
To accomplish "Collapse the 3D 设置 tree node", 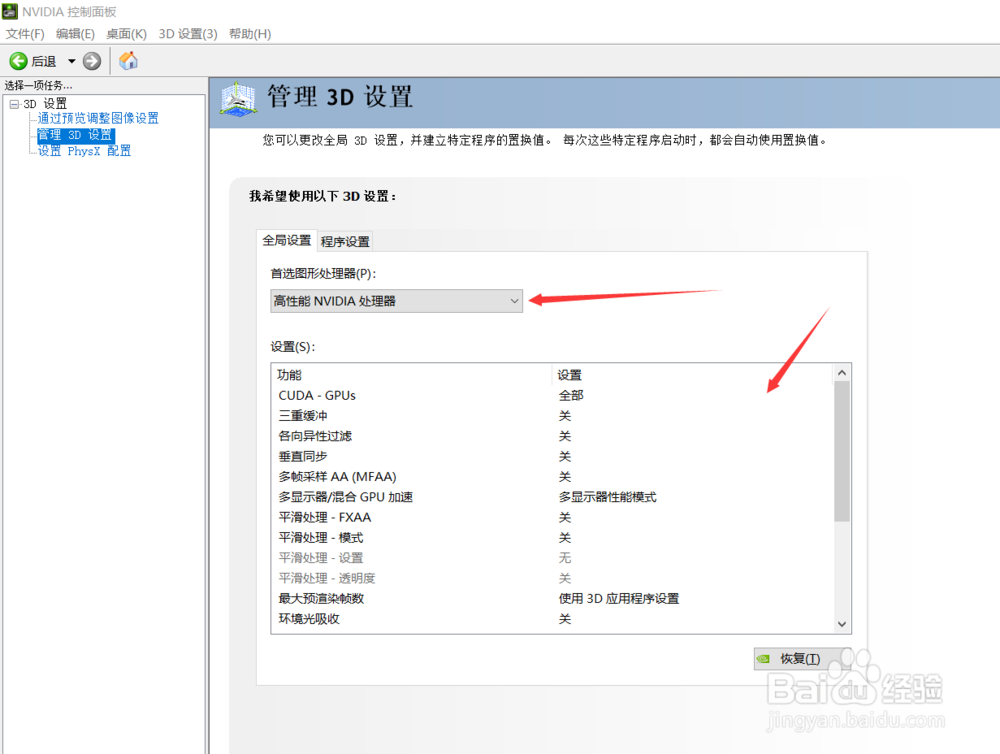I will tap(14, 104).
